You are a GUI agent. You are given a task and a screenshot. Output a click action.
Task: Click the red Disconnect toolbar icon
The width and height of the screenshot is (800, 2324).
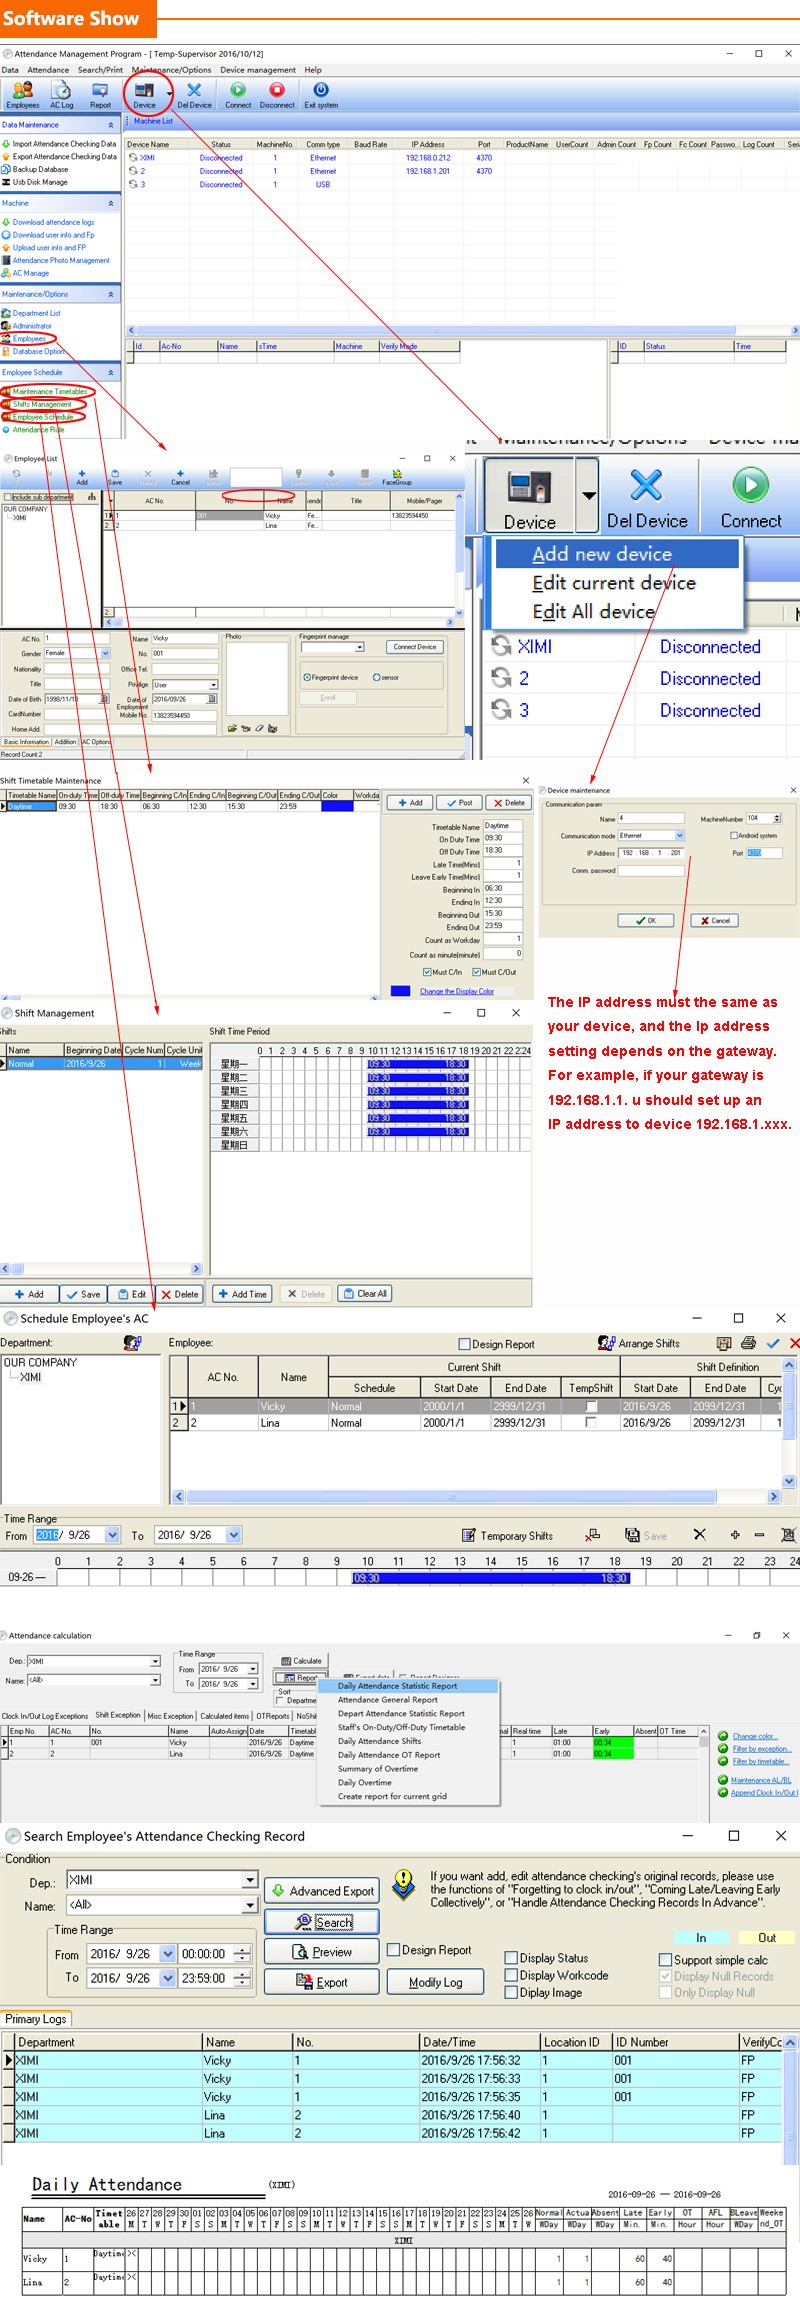[x=277, y=90]
